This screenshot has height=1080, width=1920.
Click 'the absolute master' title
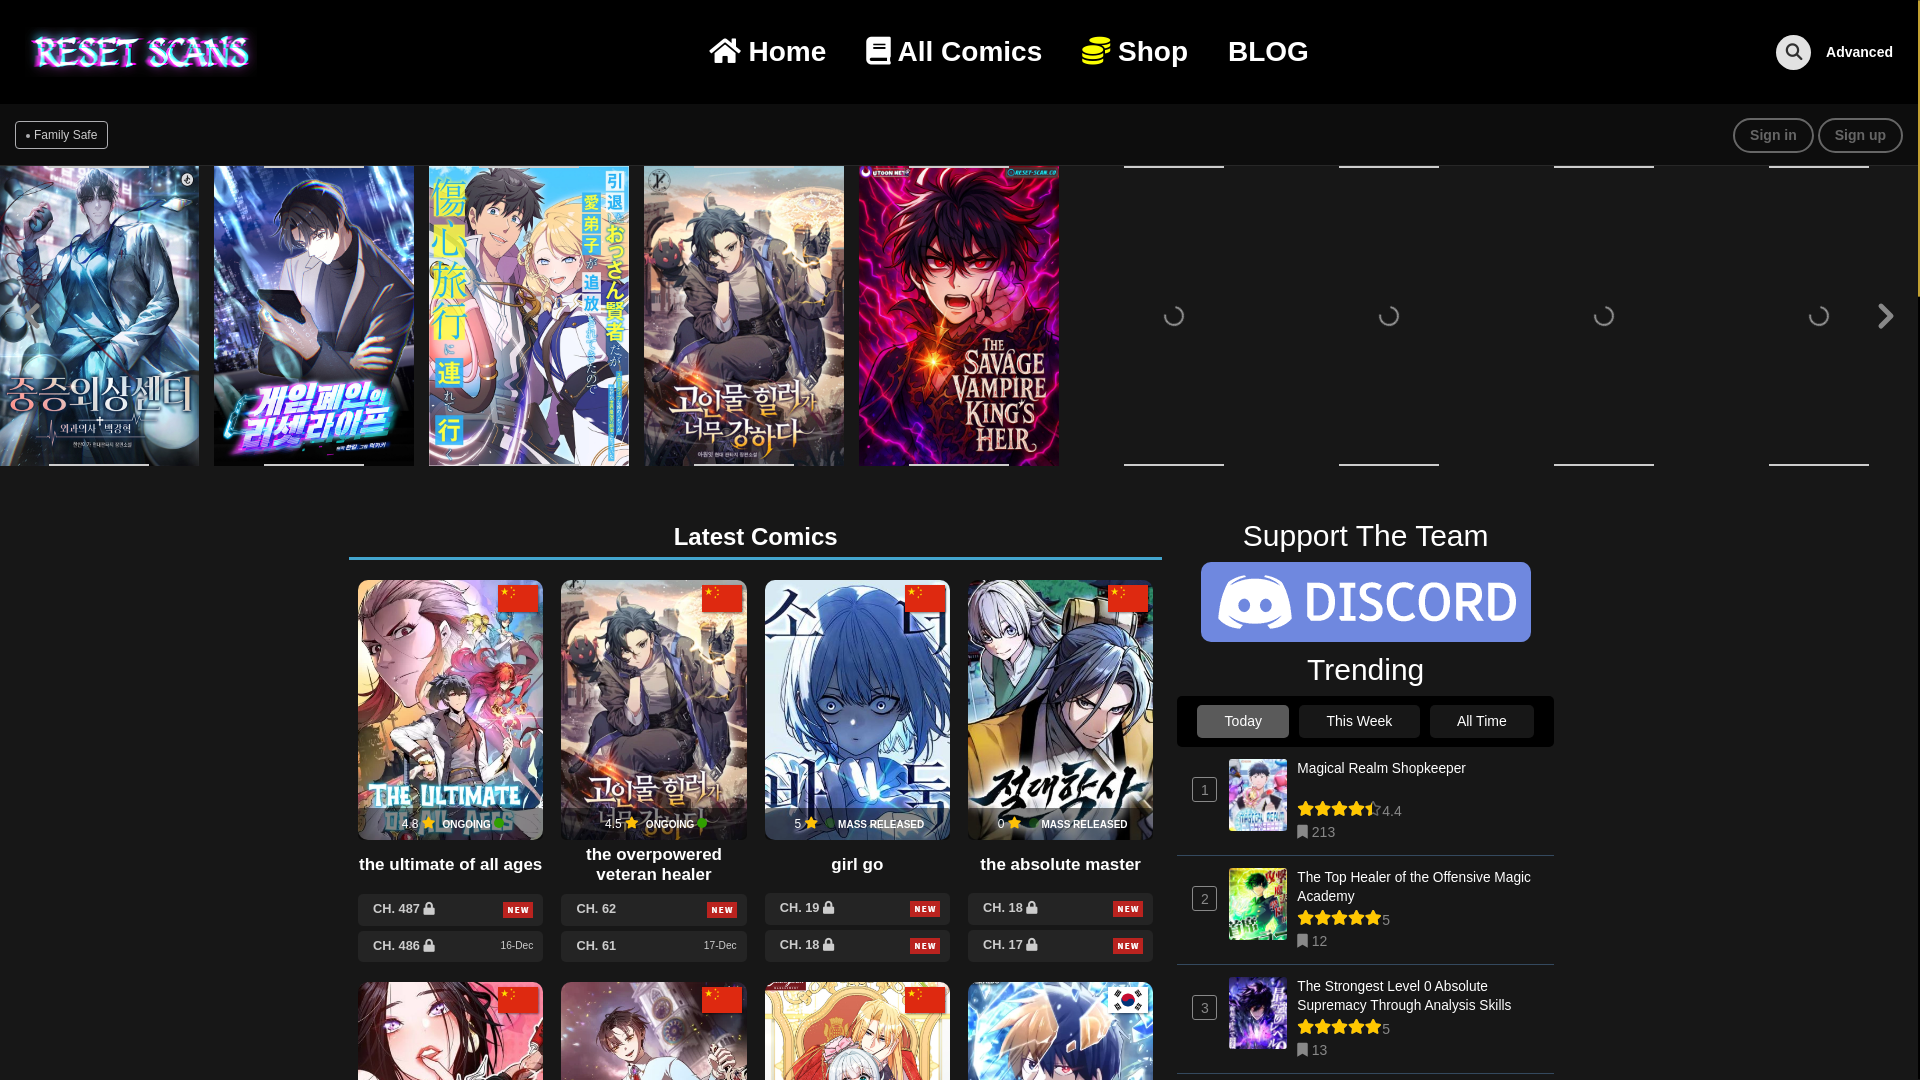pos(1060,864)
